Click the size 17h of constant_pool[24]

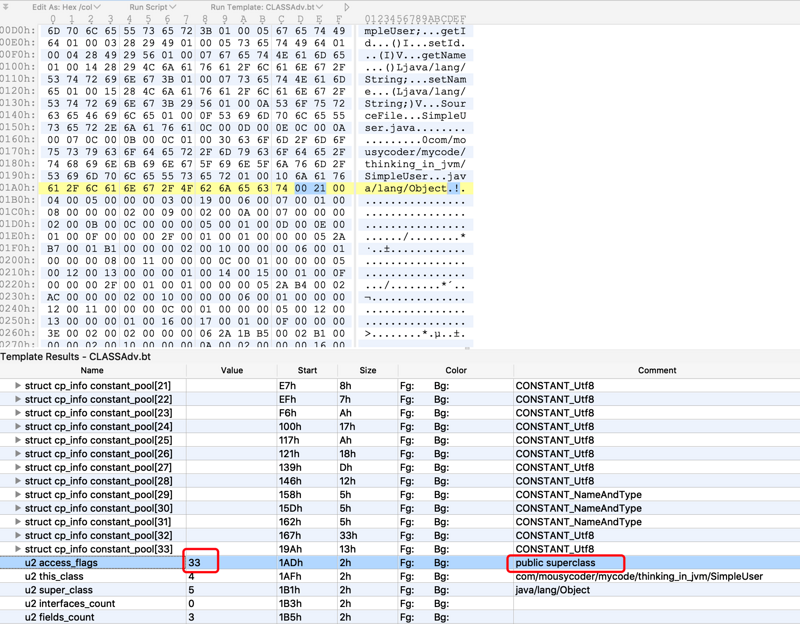click(347, 427)
